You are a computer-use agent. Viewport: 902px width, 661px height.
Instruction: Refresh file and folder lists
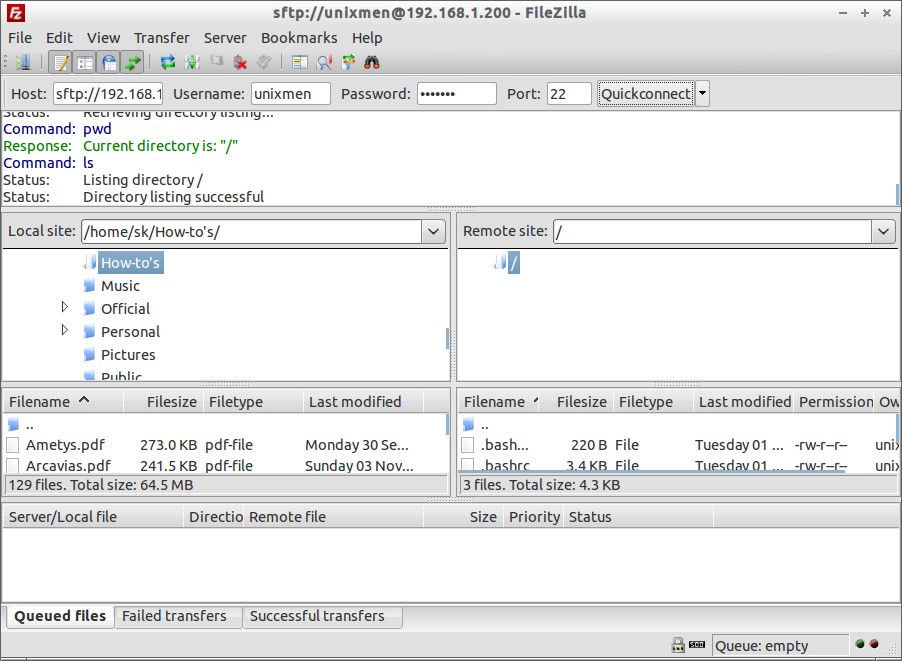coord(168,62)
